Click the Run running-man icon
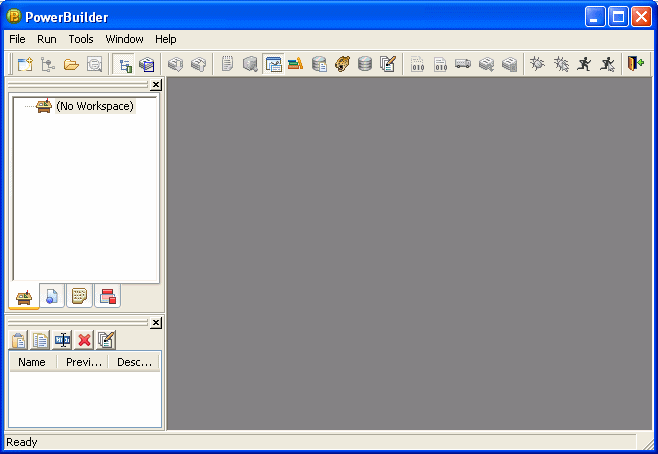Screen dimensions: 658x454 584,64
